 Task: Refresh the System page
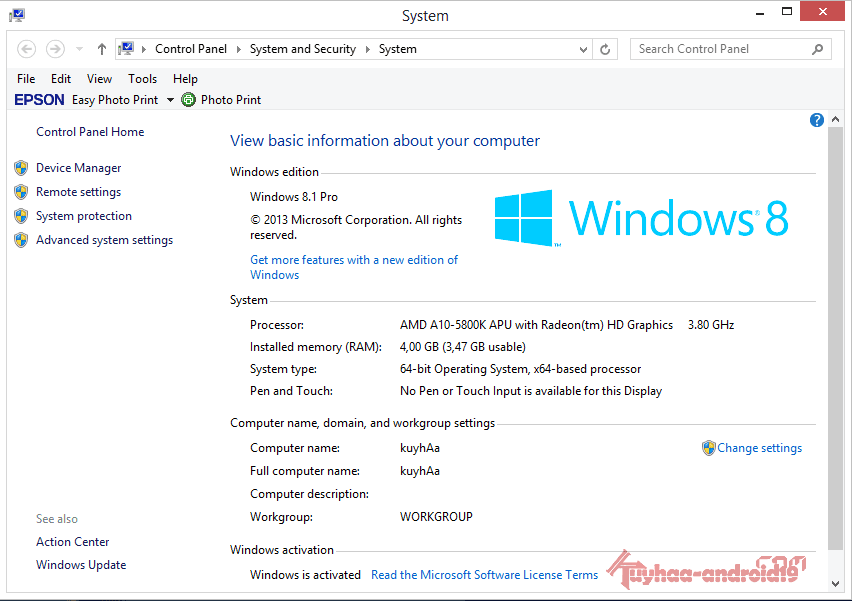pos(605,49)
